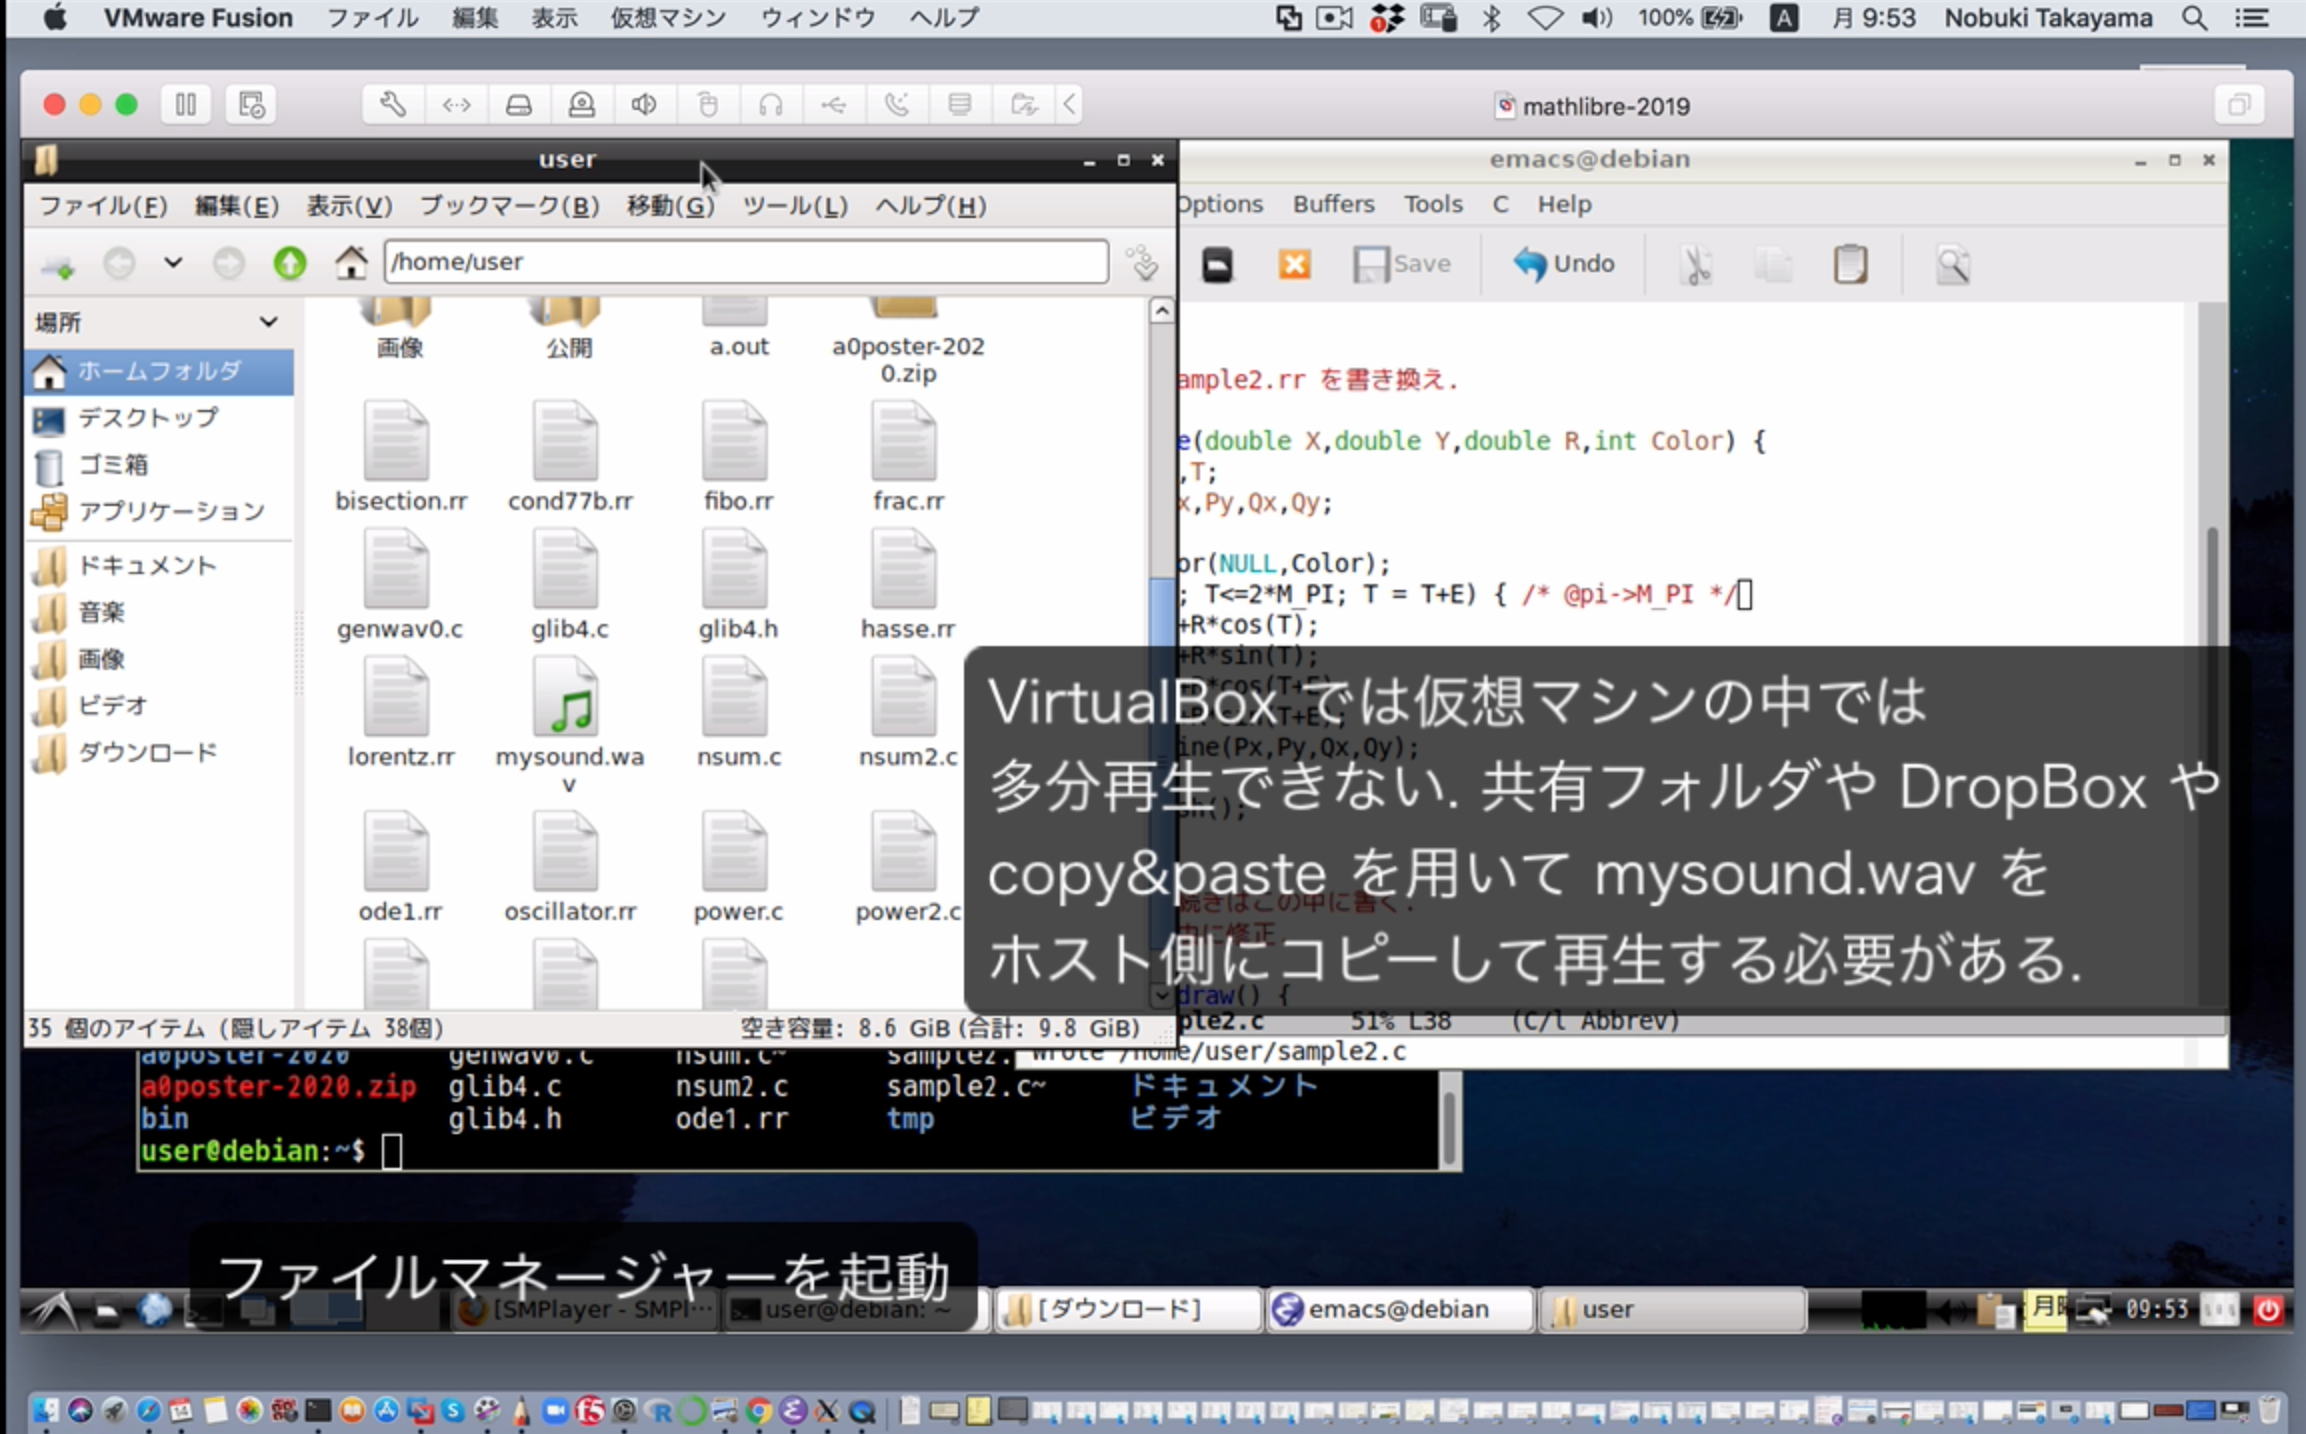Open file manager ファイル(F) menu
The height and width of the screenshot is (1434, 2306).
tap(102, 206)
